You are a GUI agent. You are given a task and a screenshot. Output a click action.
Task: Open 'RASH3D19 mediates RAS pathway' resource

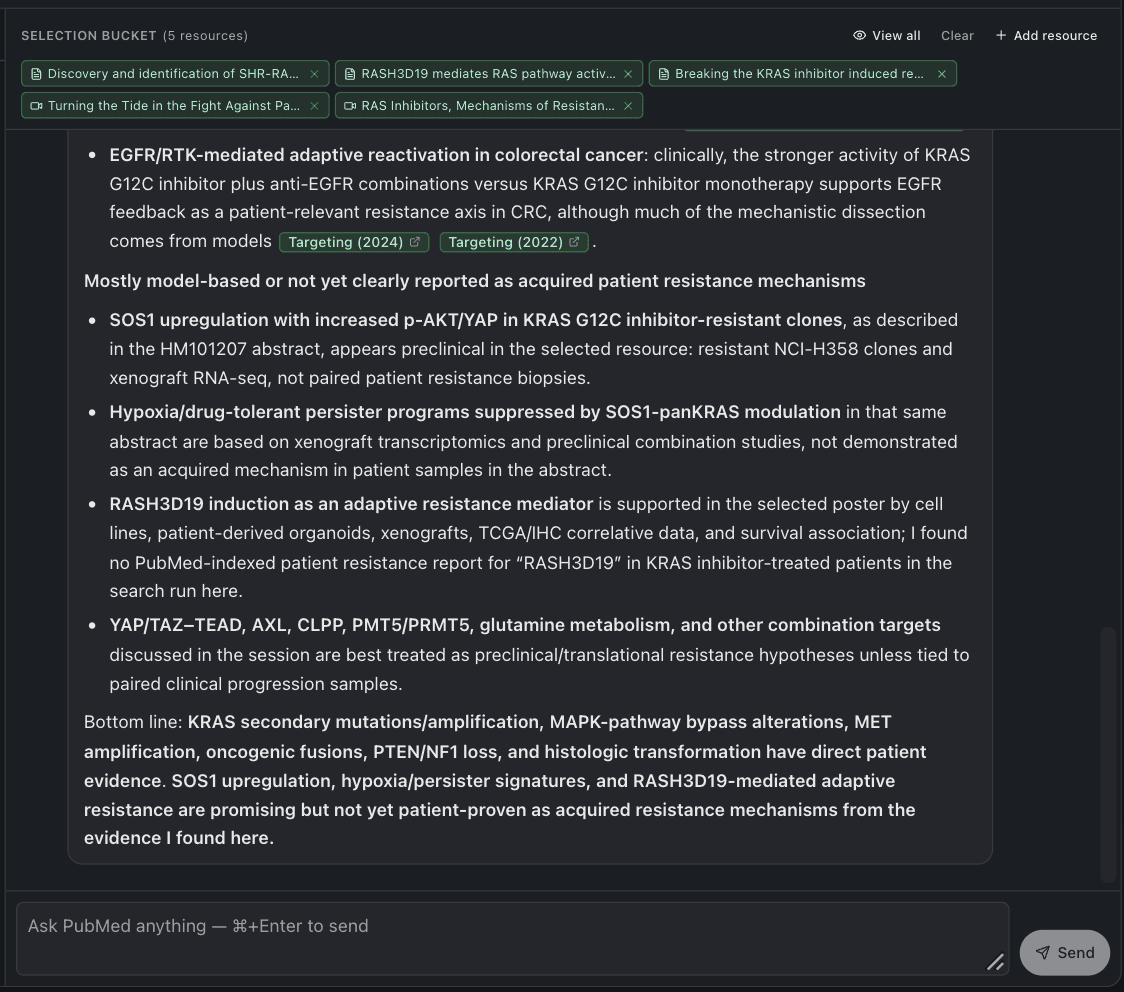tap(488, 74)
